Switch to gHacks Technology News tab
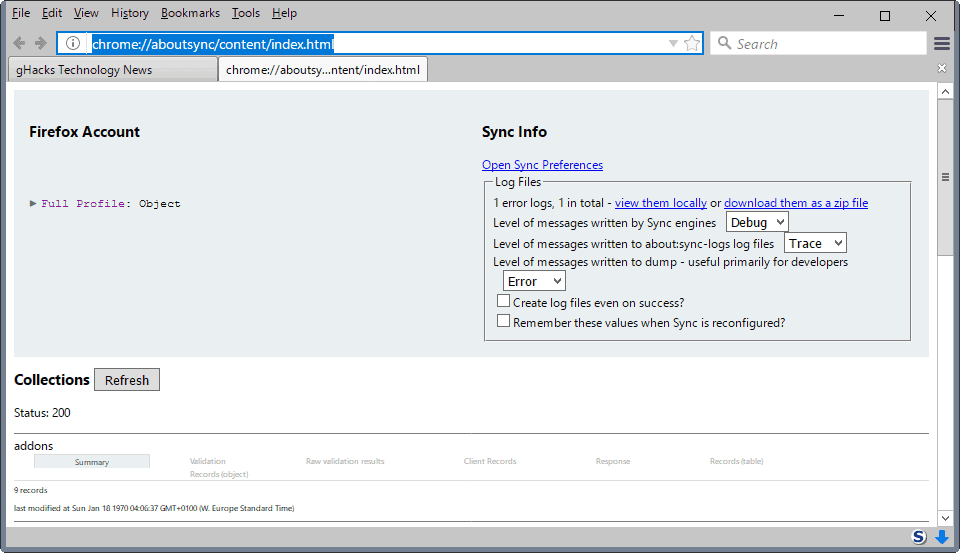This screenshot has width=960, height=553. pos(113,69)
